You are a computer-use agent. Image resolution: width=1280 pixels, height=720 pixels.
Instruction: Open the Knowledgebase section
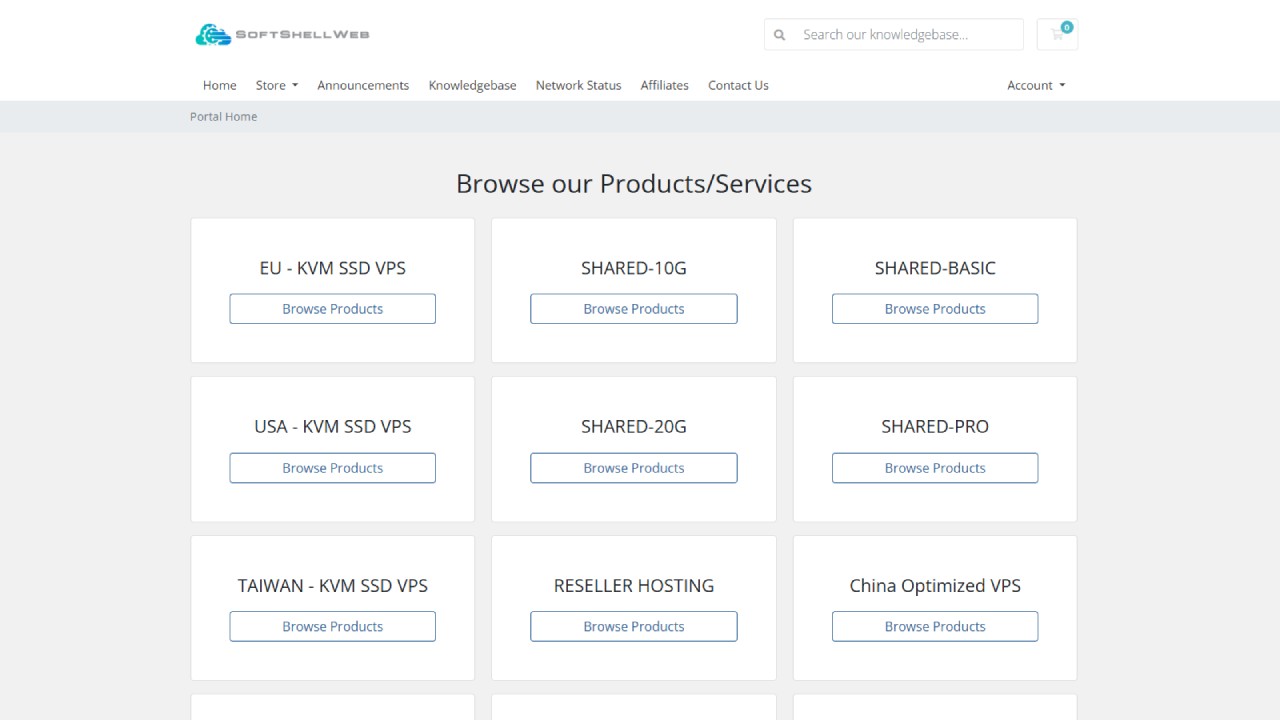472,85
